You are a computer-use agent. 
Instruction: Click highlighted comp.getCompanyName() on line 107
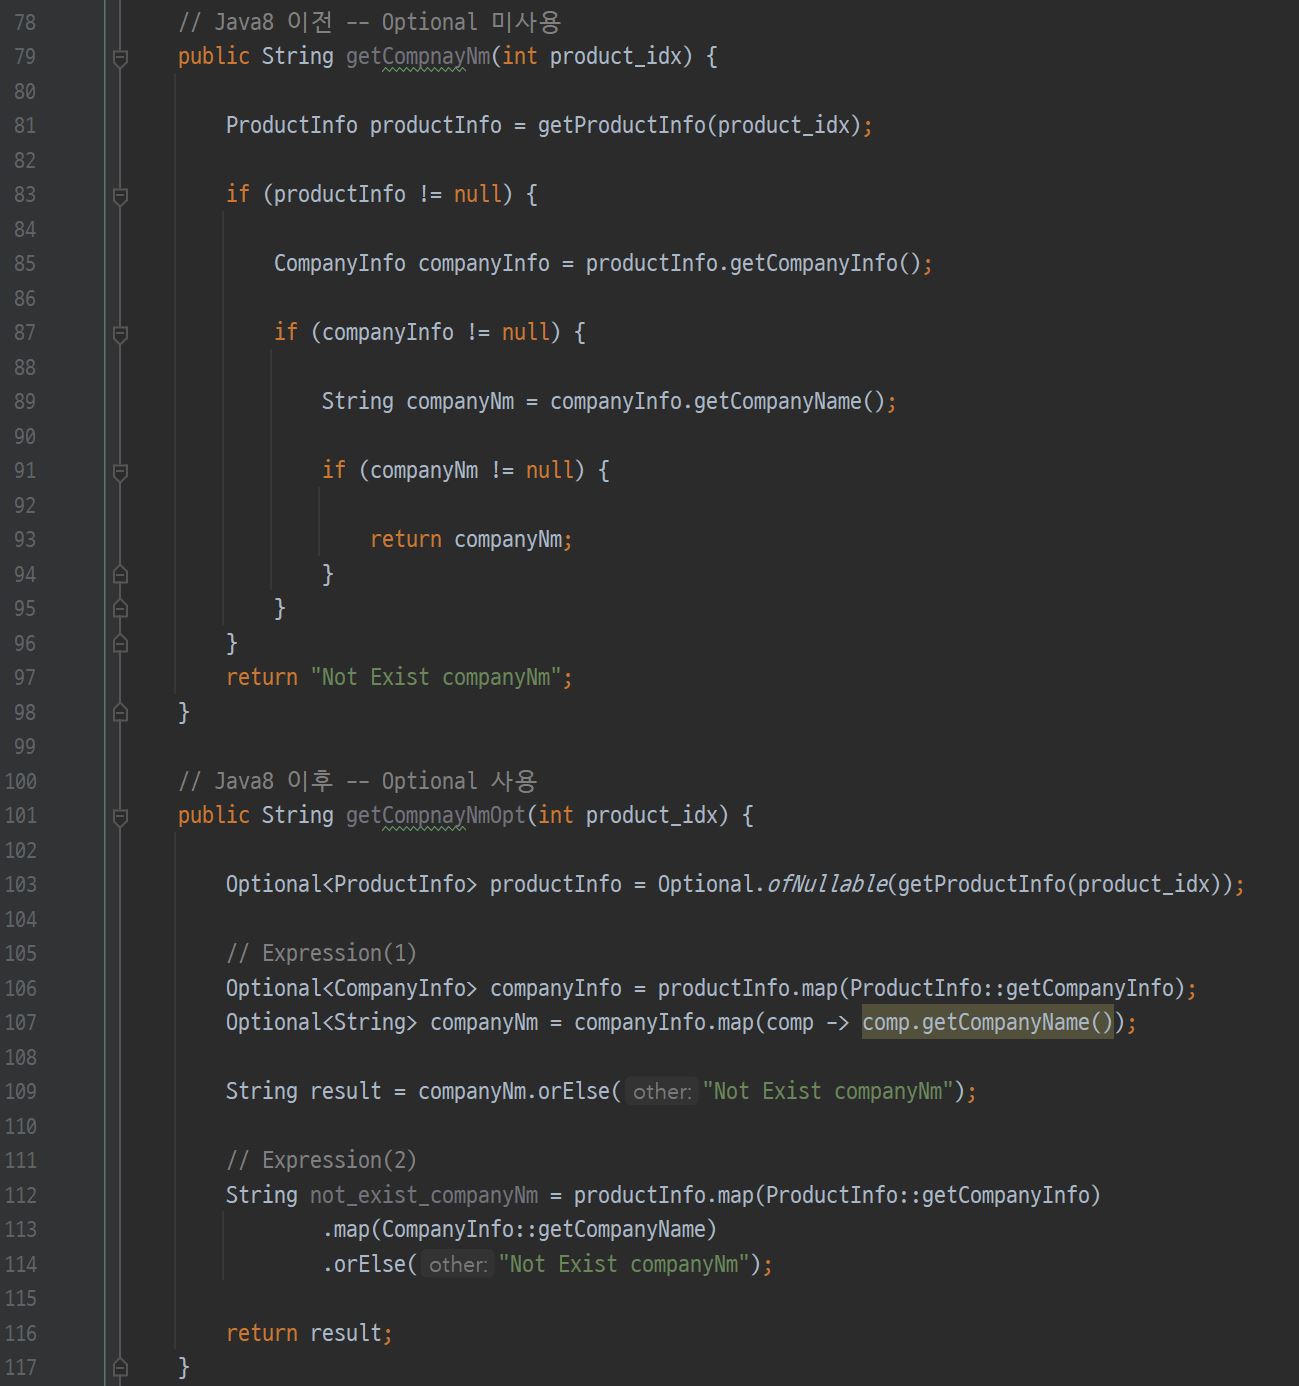(987, 1022)
